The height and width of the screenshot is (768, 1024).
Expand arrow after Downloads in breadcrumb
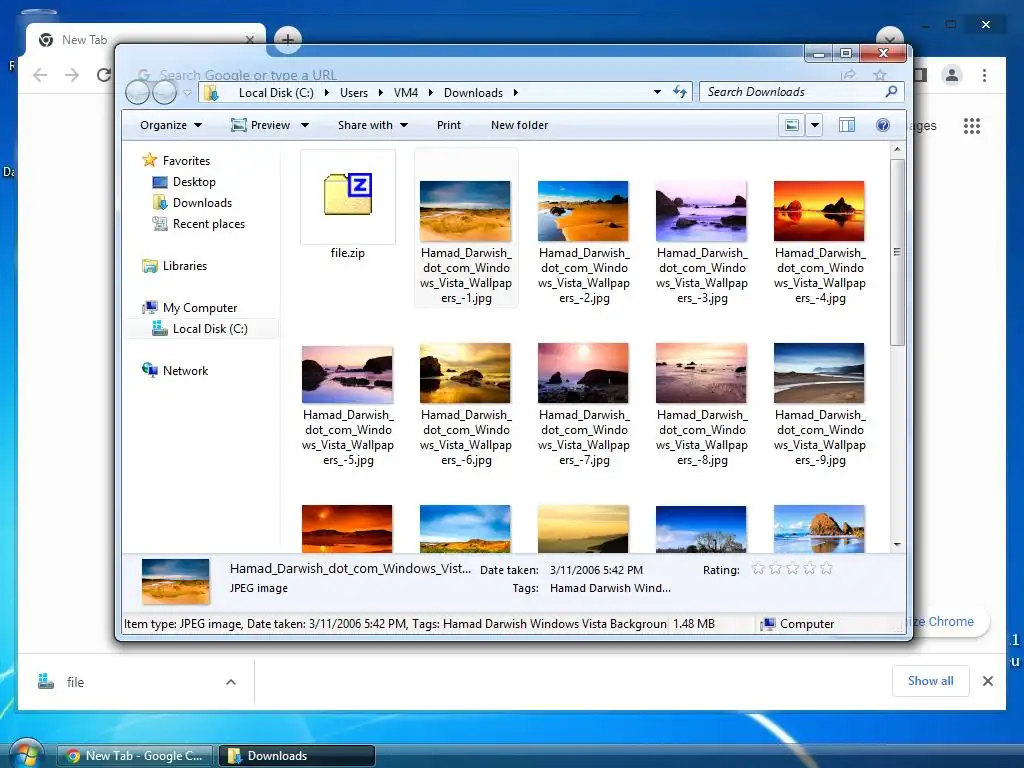point(515,93)
